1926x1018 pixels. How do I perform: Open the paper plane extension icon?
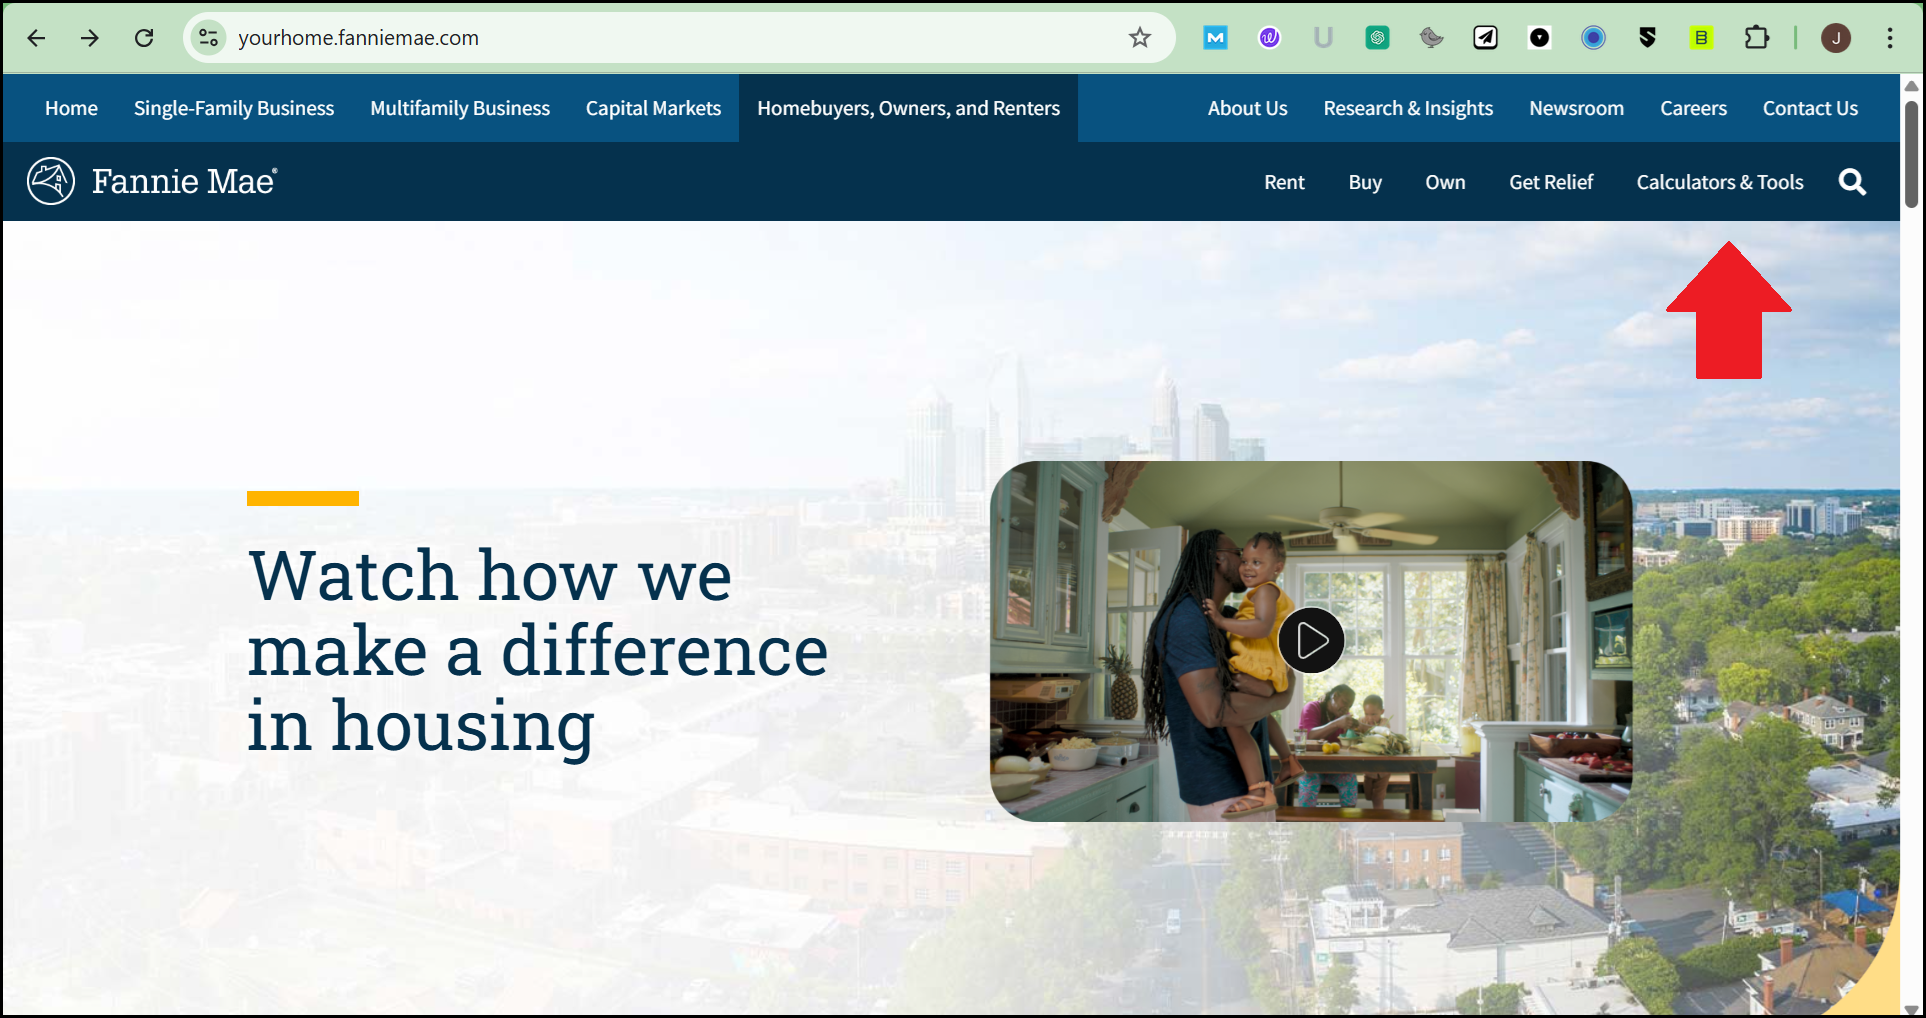1485,38
